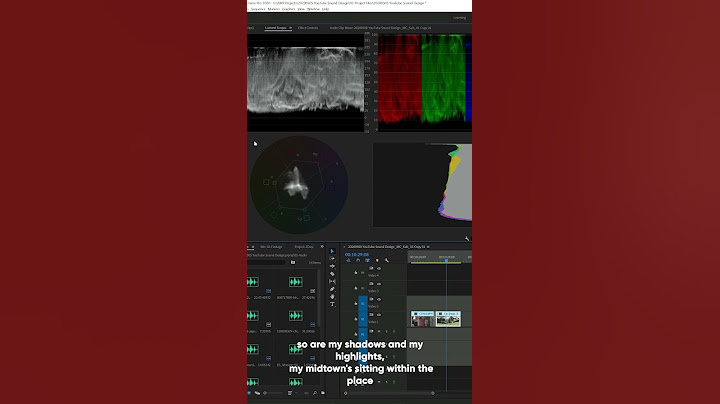
Task: Select the Selection arrow tool
Action: (332, 251)
